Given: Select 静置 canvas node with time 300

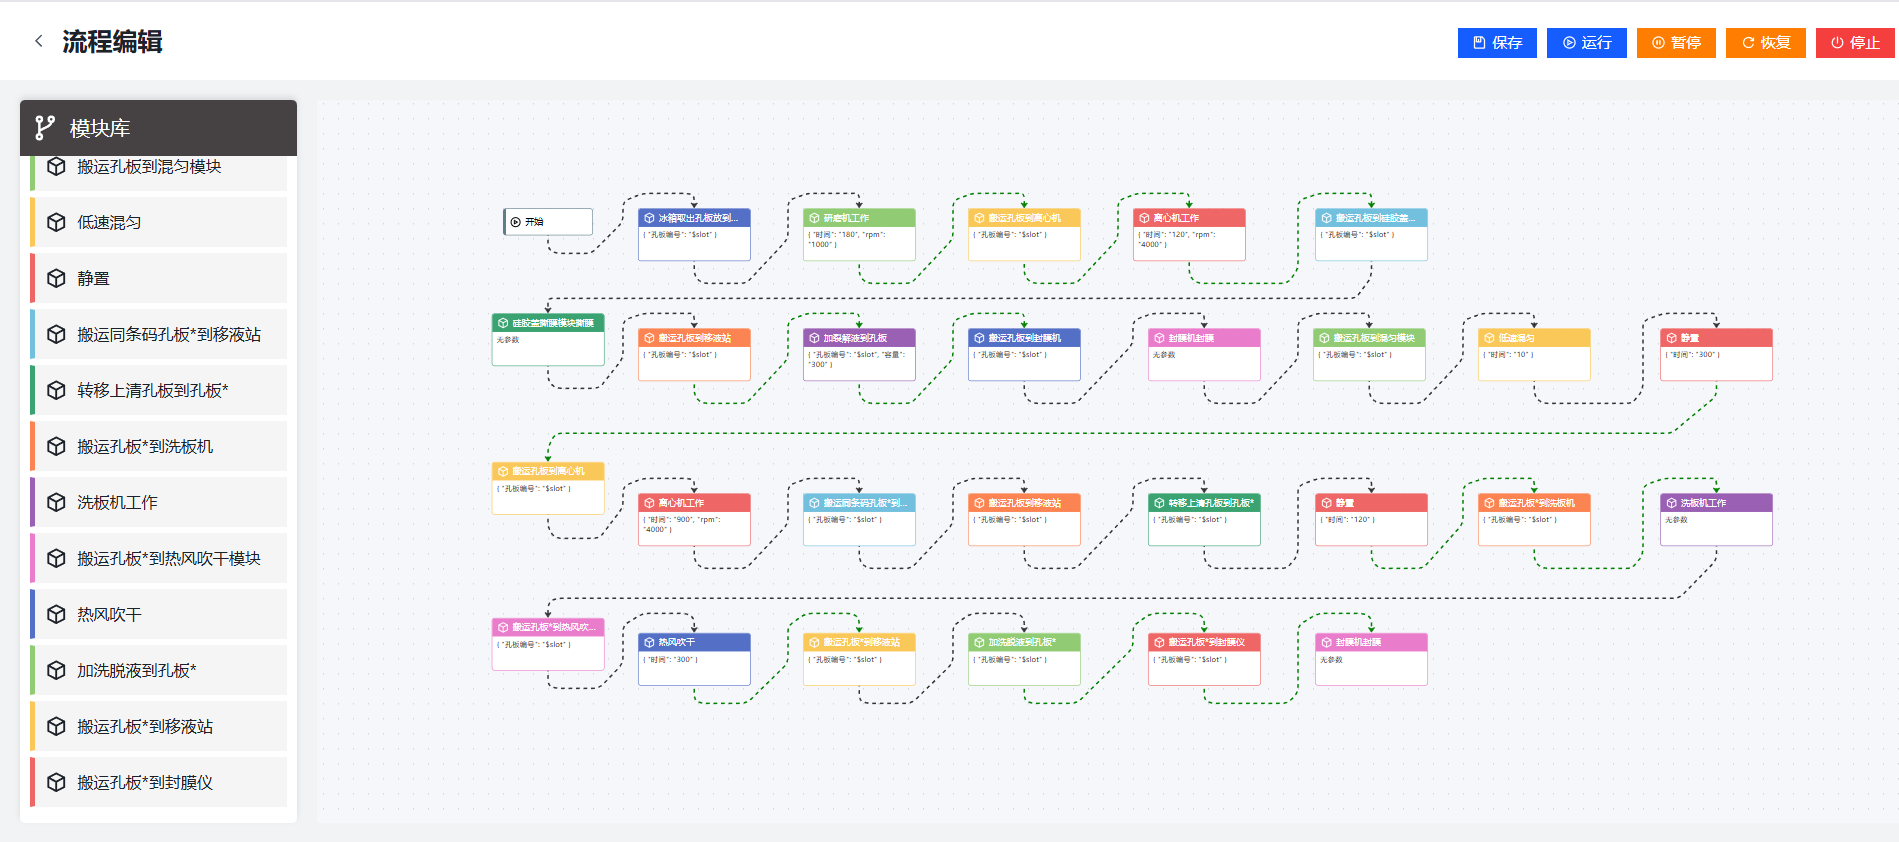Looking at the screenshot, I should [x=1716, y=354].
